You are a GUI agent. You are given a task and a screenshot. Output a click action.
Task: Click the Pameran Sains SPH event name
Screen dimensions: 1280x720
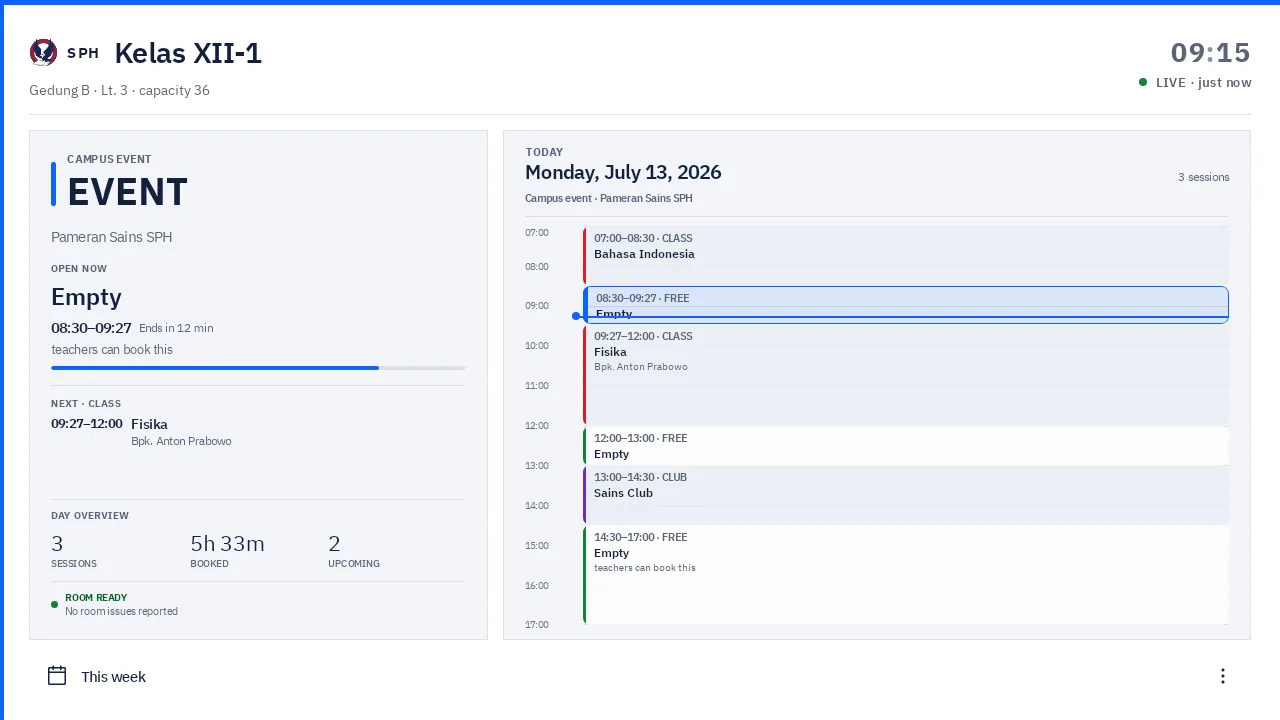pyautogui.click(x=112, y=237)
